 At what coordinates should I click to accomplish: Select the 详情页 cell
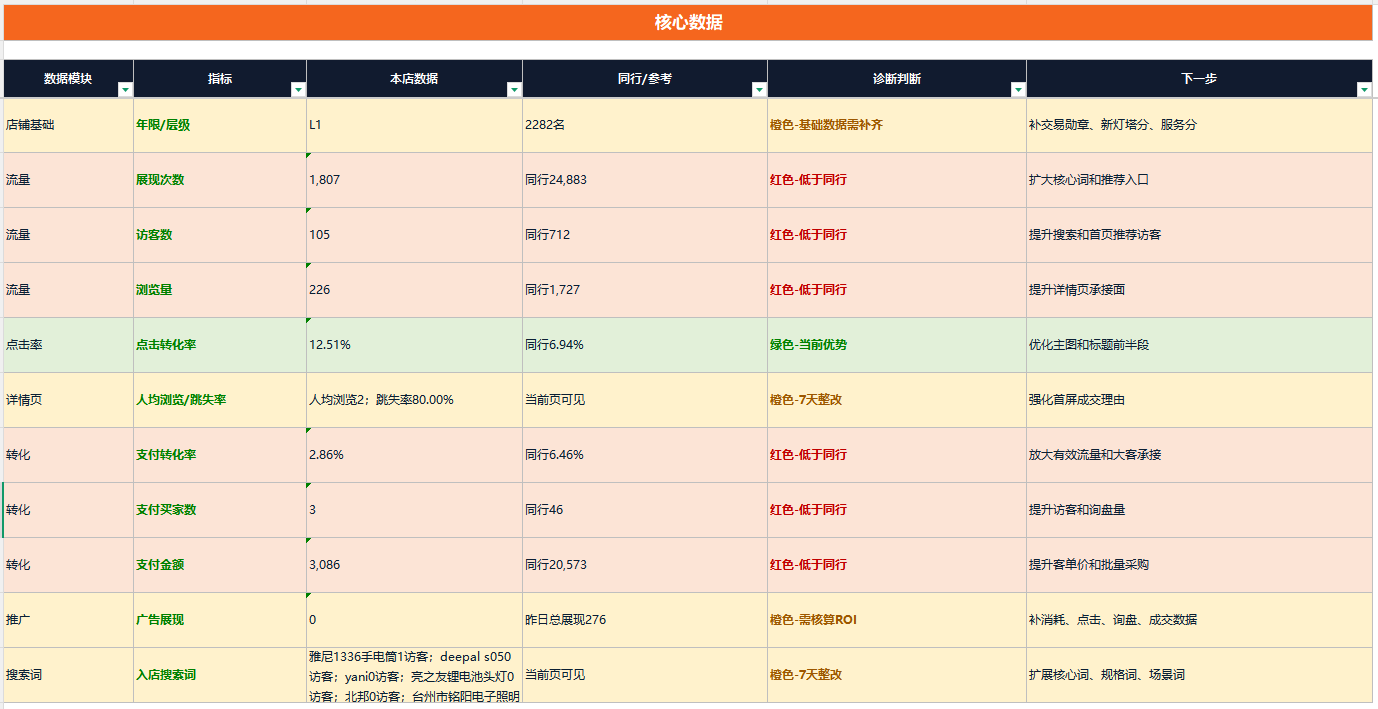[x=69, y=401]
